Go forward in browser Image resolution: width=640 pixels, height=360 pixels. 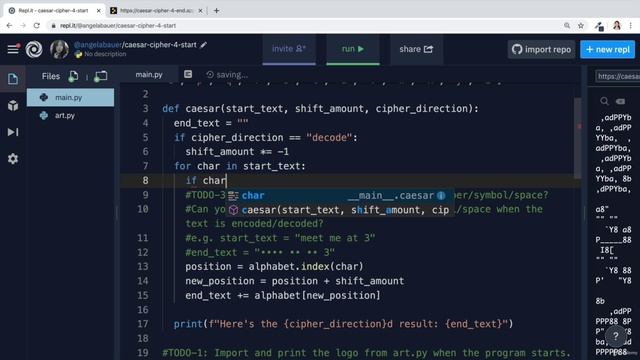(x=23, y=25)
